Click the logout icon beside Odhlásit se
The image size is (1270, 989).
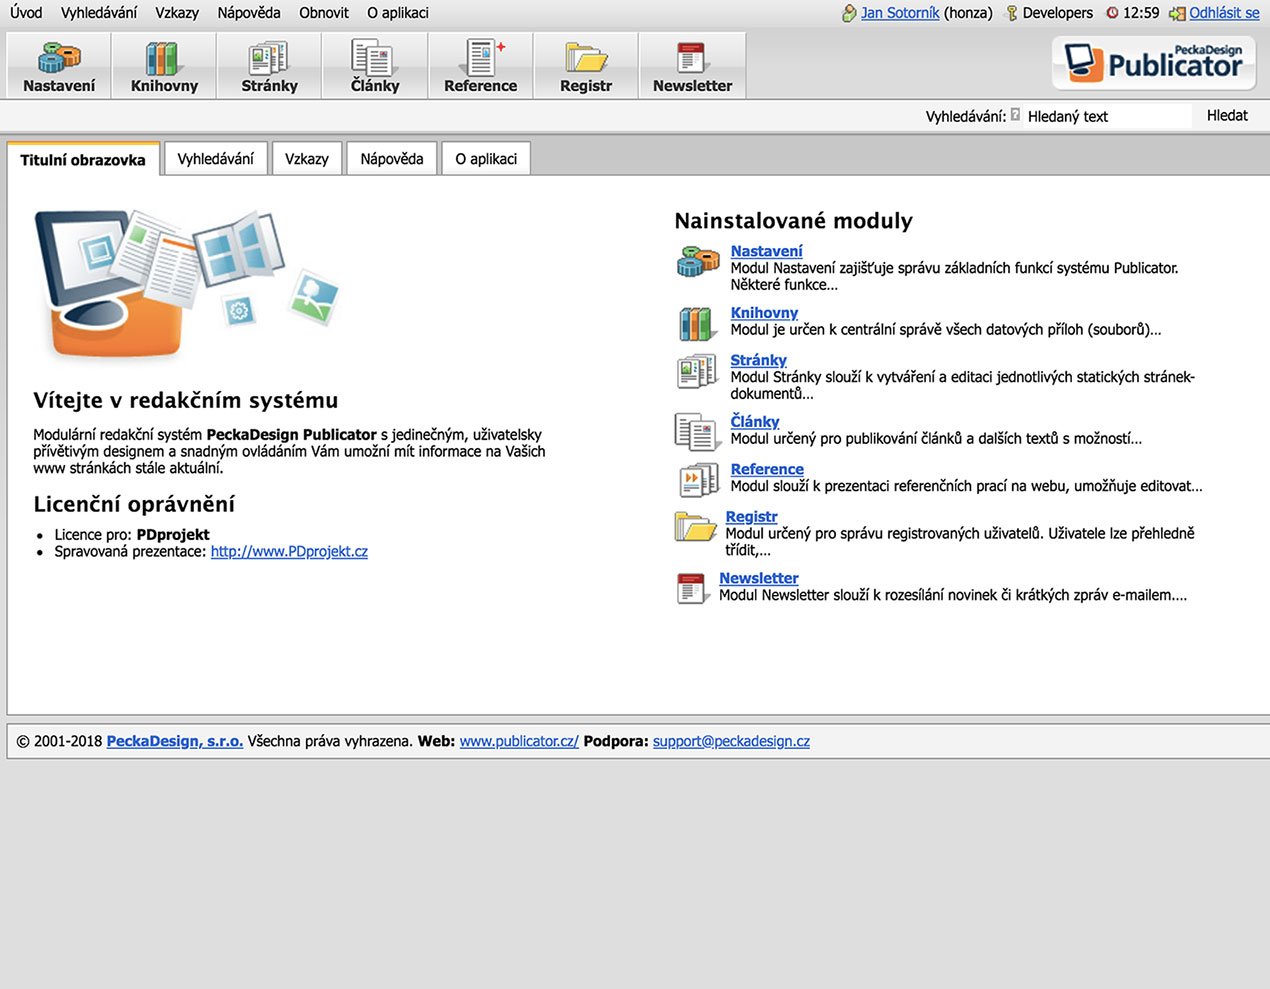click(1177, 13)
